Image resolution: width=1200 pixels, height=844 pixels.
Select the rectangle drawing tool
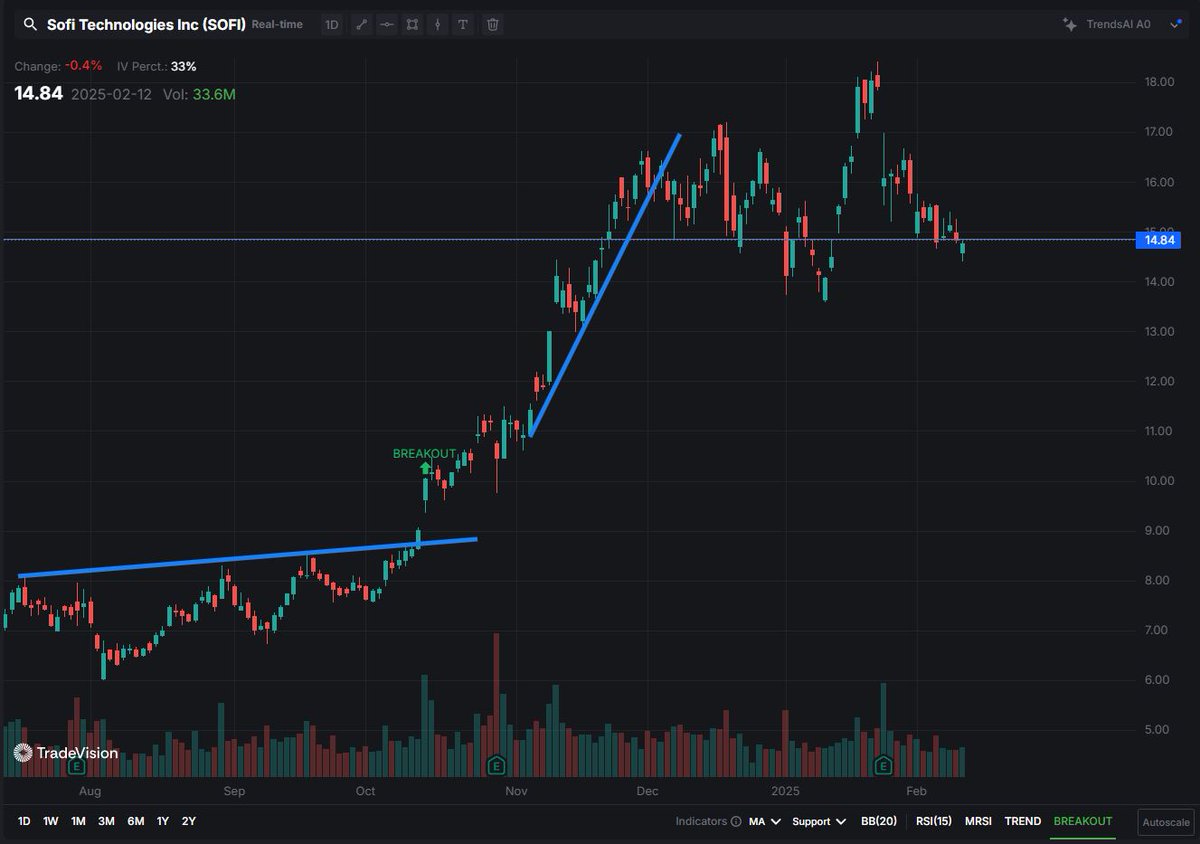(x=412, y=24)
